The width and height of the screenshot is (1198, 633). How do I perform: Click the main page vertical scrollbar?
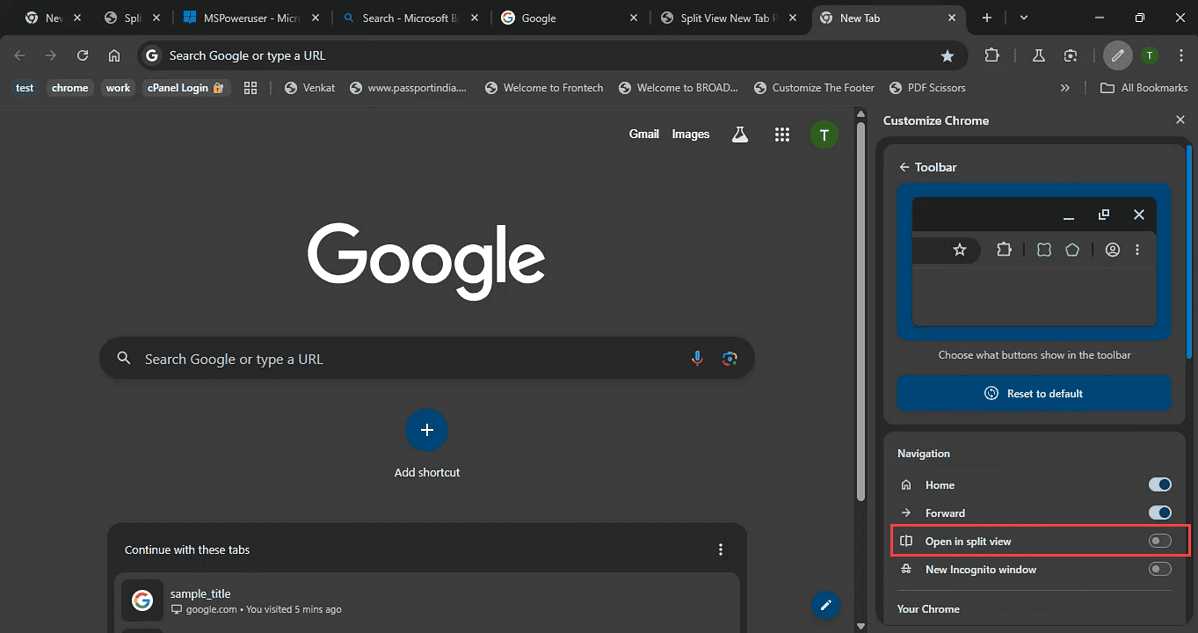(861, 313)
